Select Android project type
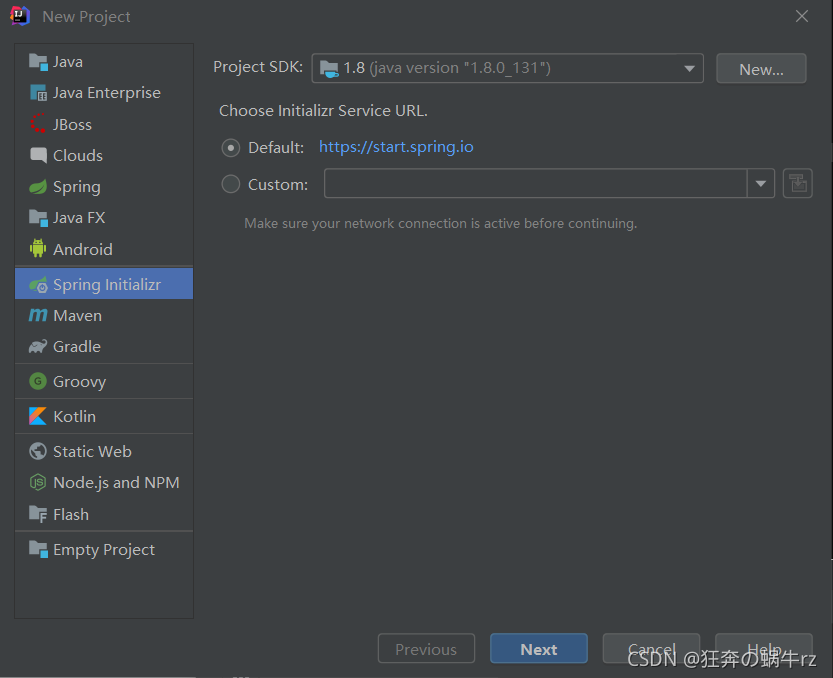 [x=104, y=249]
